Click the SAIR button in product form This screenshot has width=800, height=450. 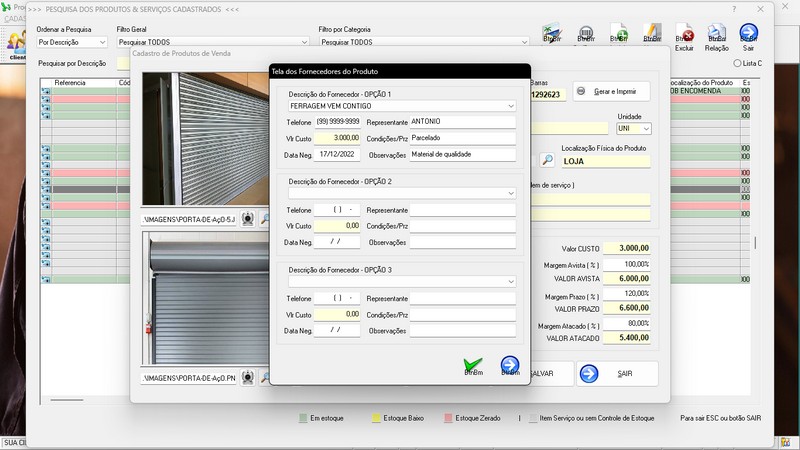[x=617, y=373]
